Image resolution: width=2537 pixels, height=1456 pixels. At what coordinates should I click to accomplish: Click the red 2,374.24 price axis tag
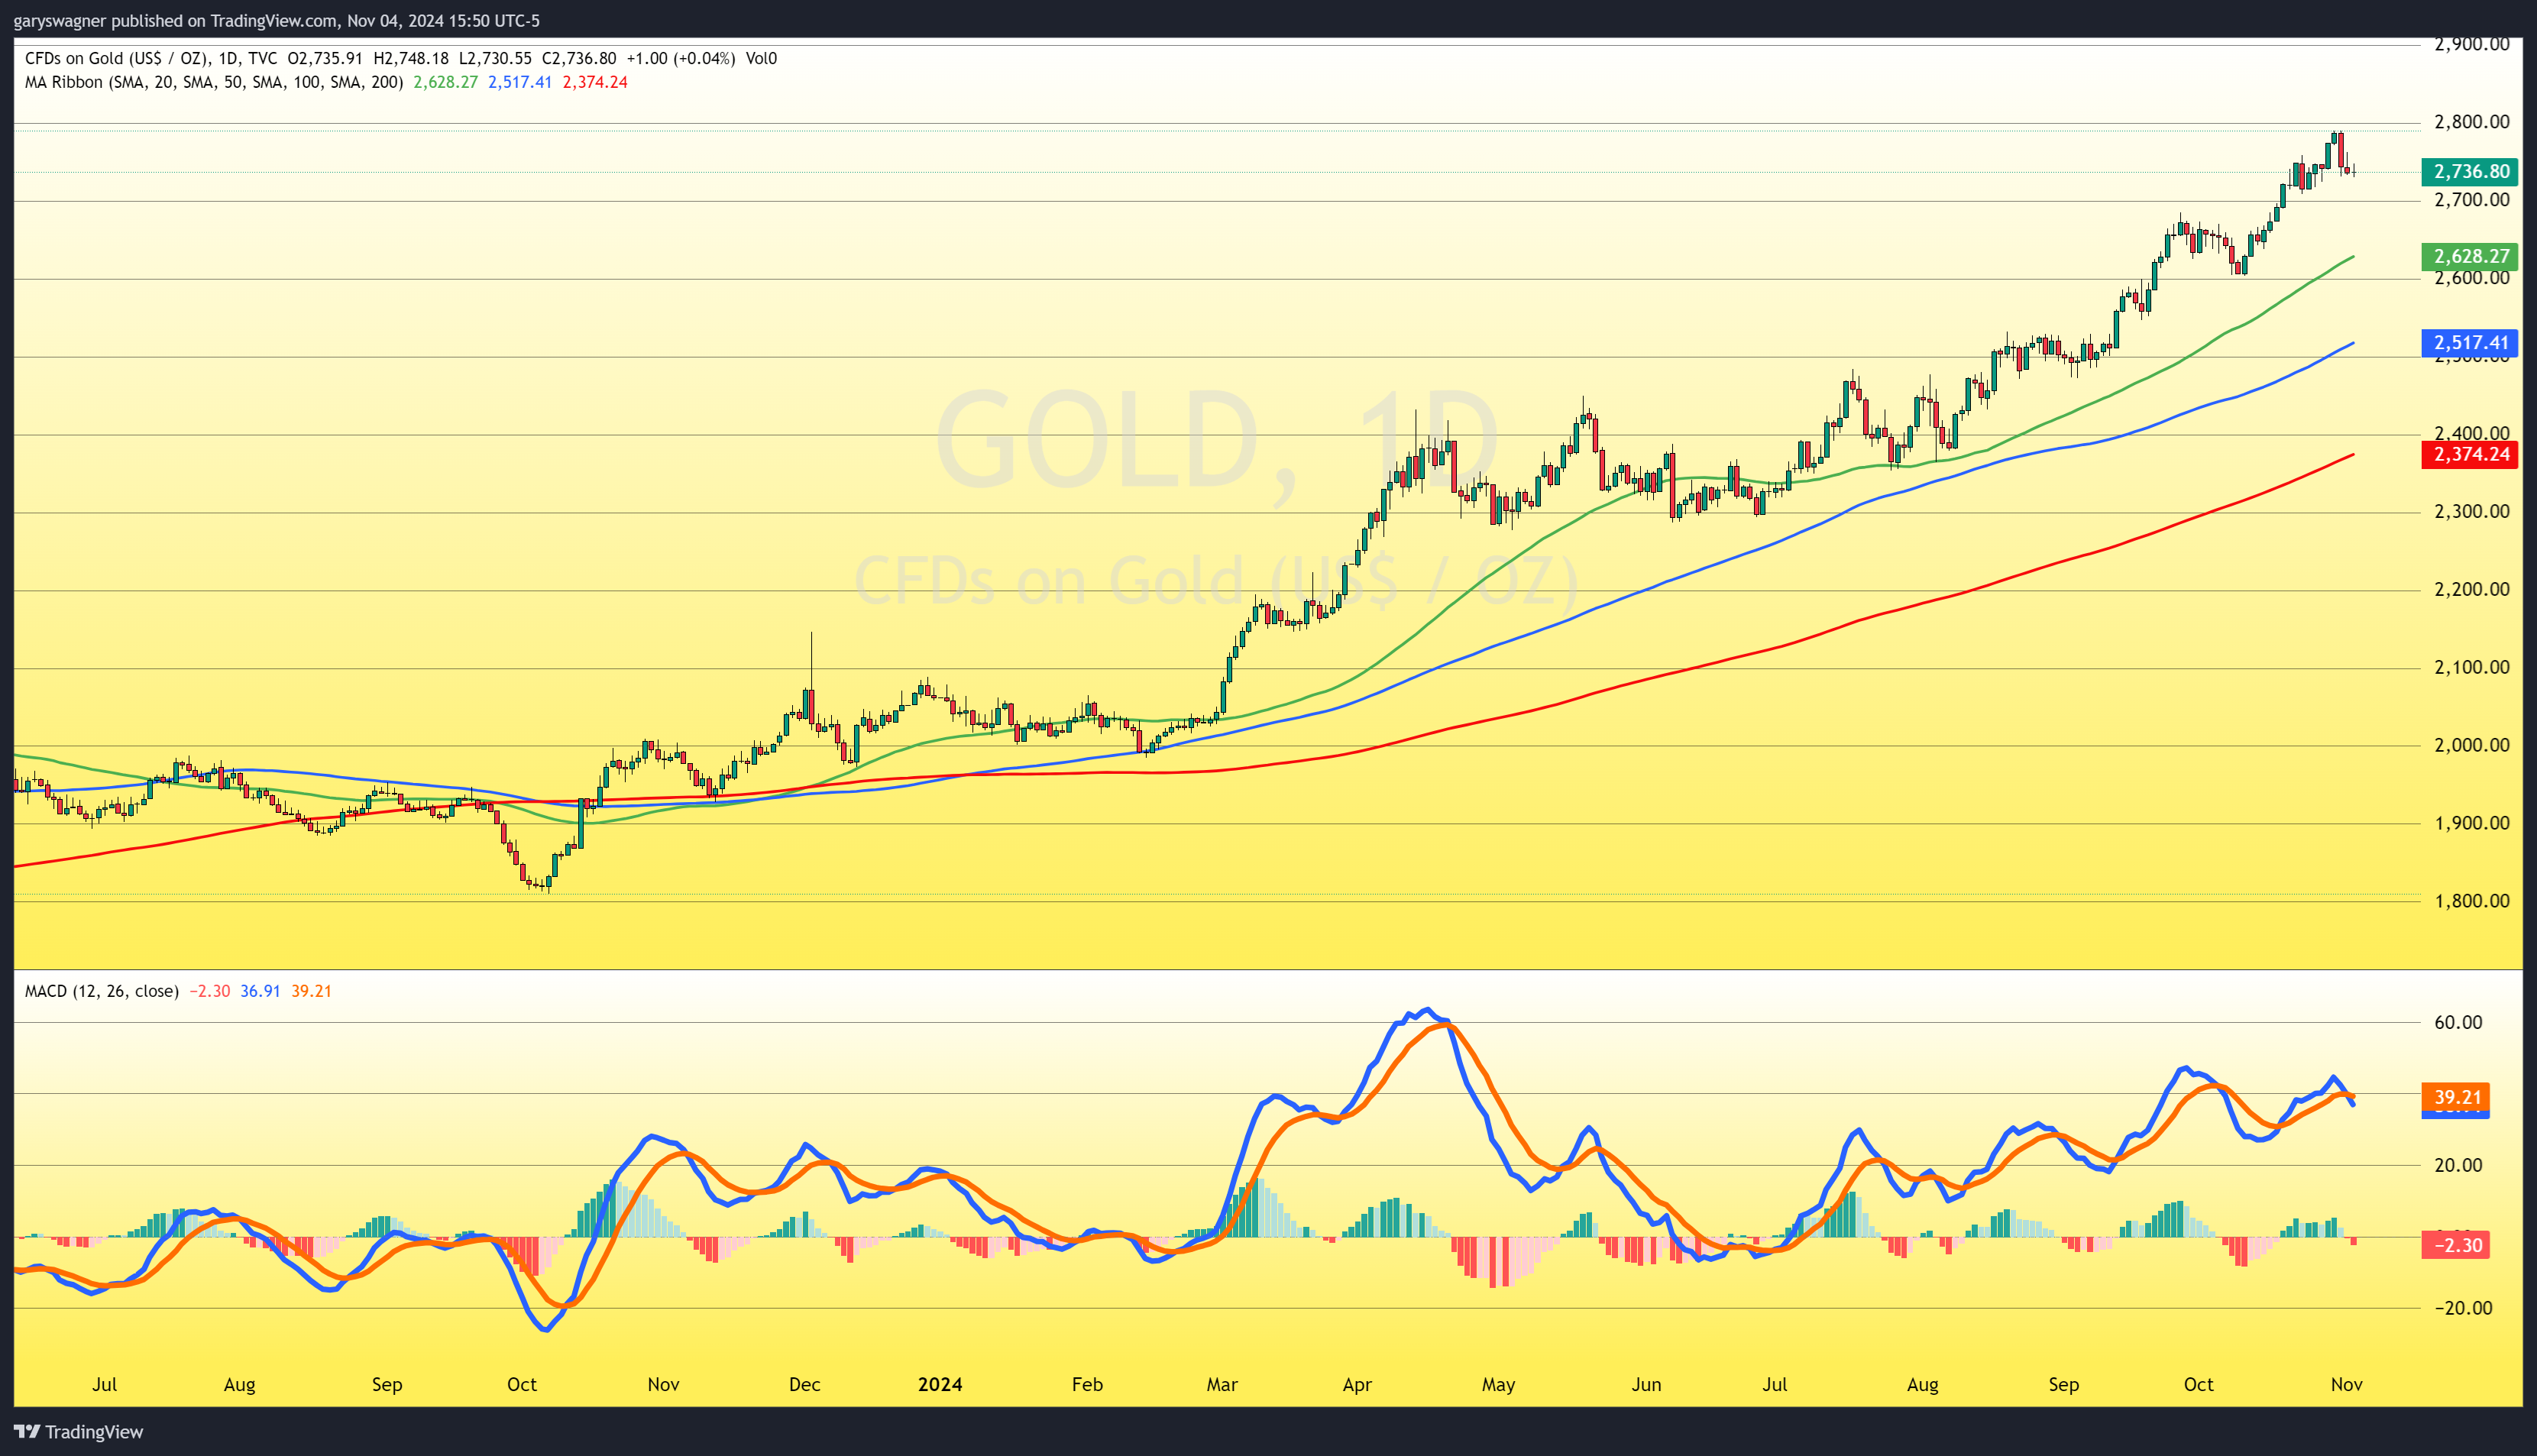point(2469,455)
